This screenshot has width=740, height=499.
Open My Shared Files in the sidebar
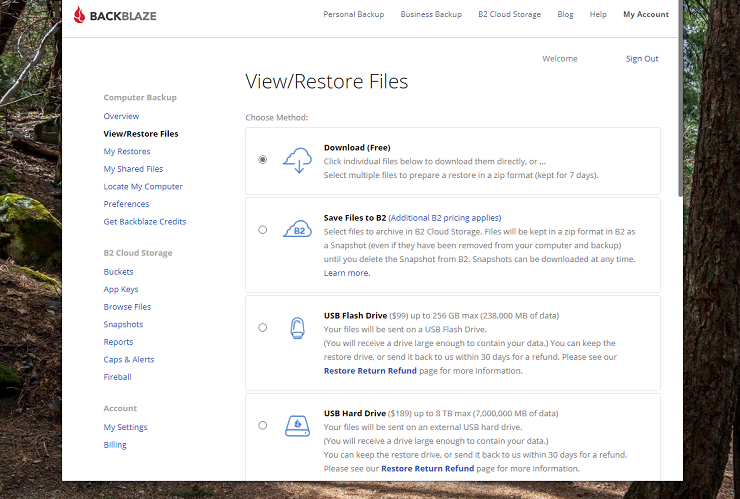(x=133, y=169)
